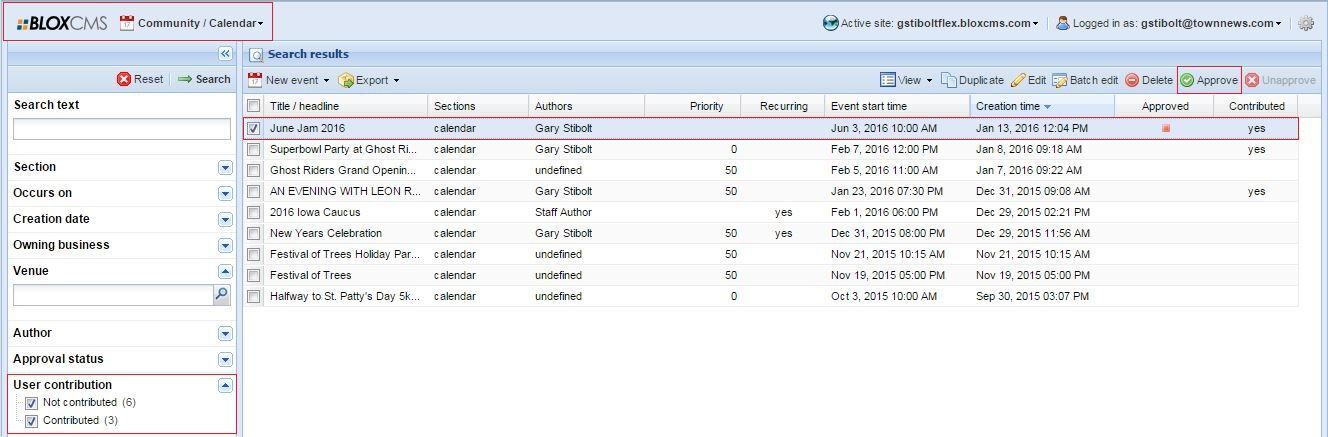Image resolution: width=1328 pixels, height=437 pixels.
Task: Select the Festival of Trees title
Action: [x=311, y=275]
